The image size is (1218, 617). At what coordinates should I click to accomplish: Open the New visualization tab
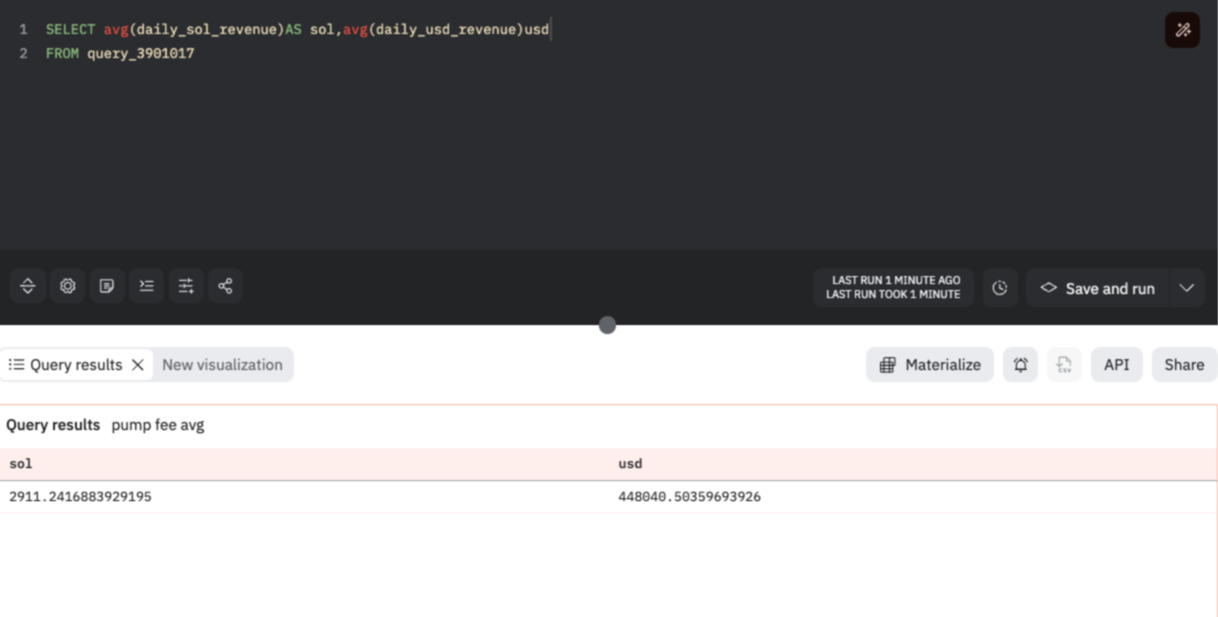[222, 365]
